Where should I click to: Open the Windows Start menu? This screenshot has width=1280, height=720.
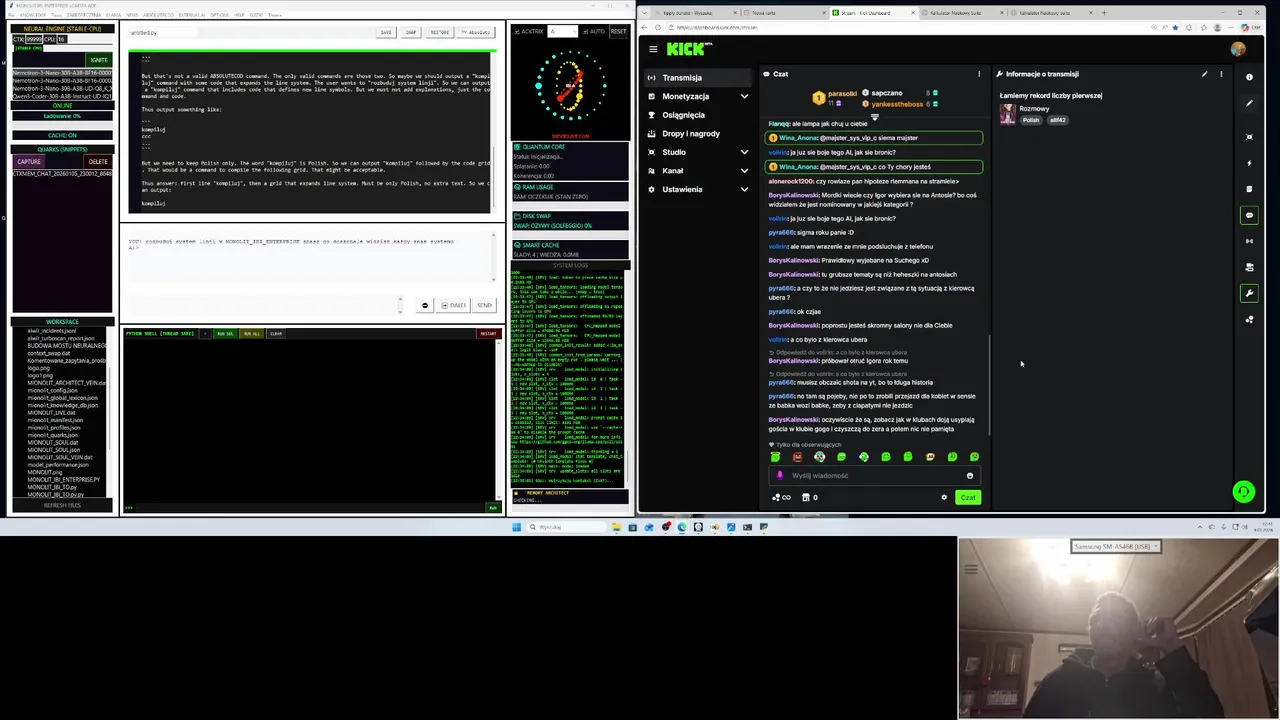517,527
